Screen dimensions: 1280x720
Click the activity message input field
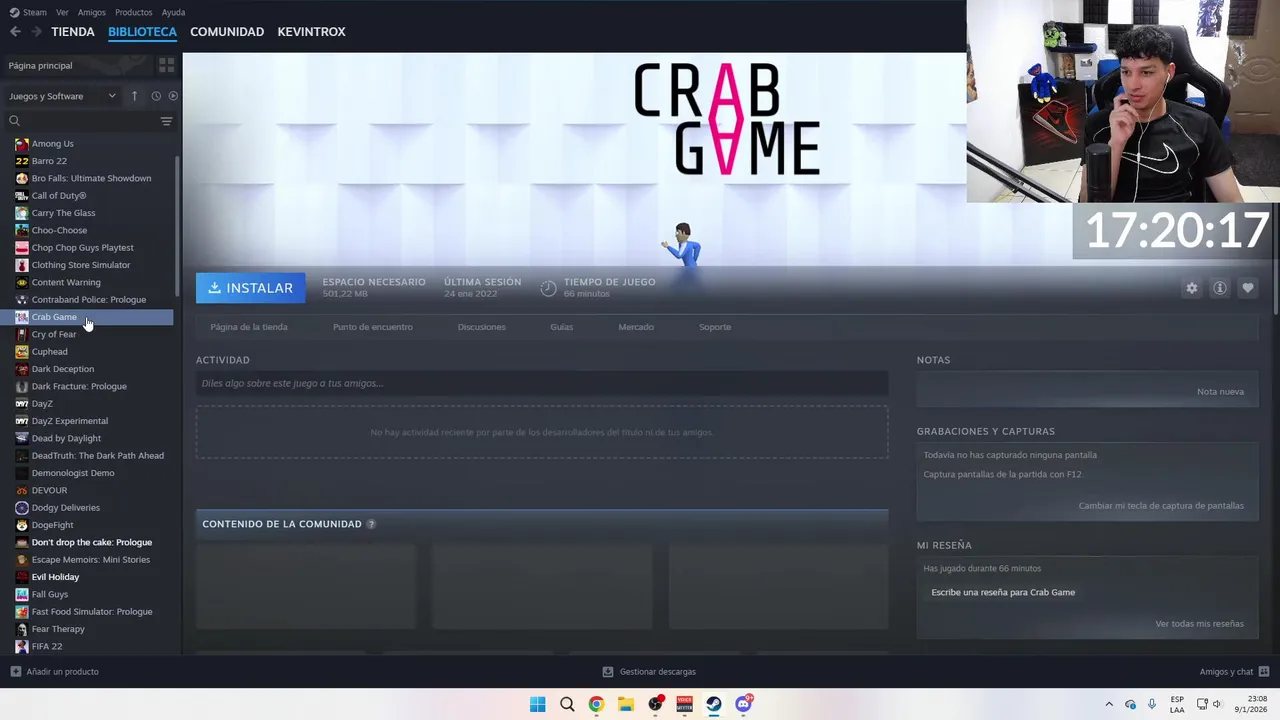(x=542, y=383)
